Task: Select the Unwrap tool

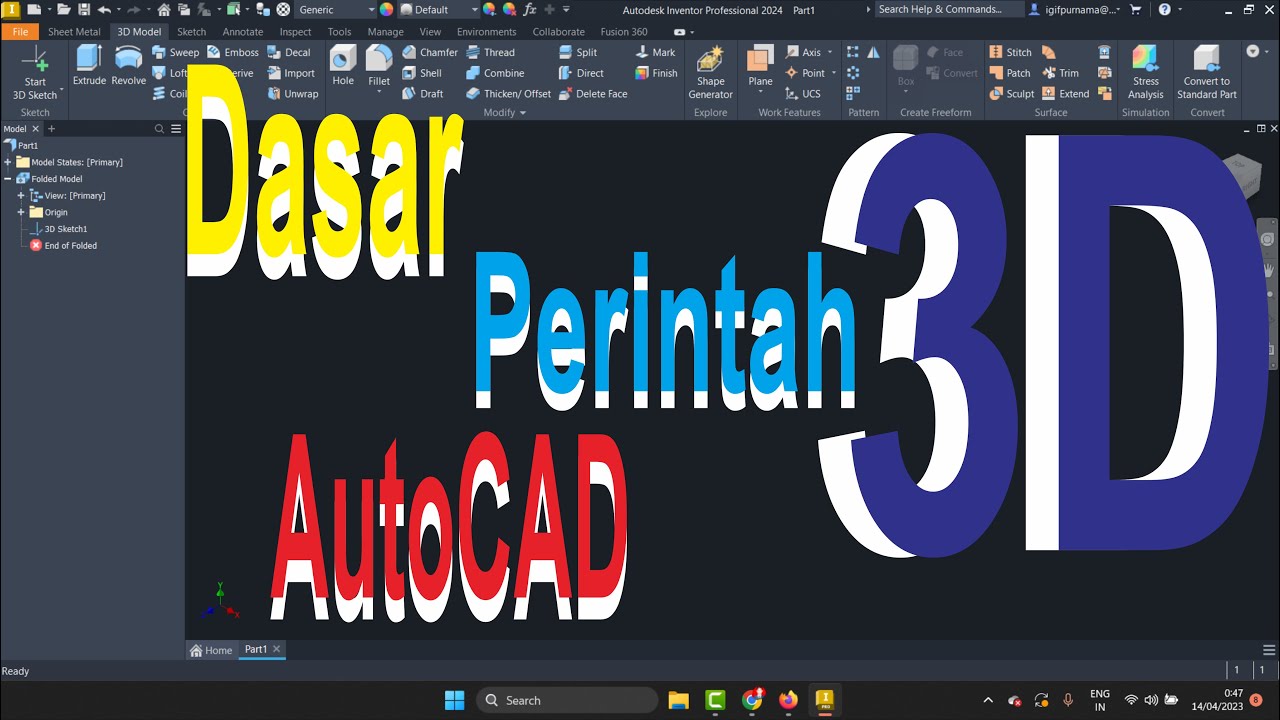Action: [293, 94]
